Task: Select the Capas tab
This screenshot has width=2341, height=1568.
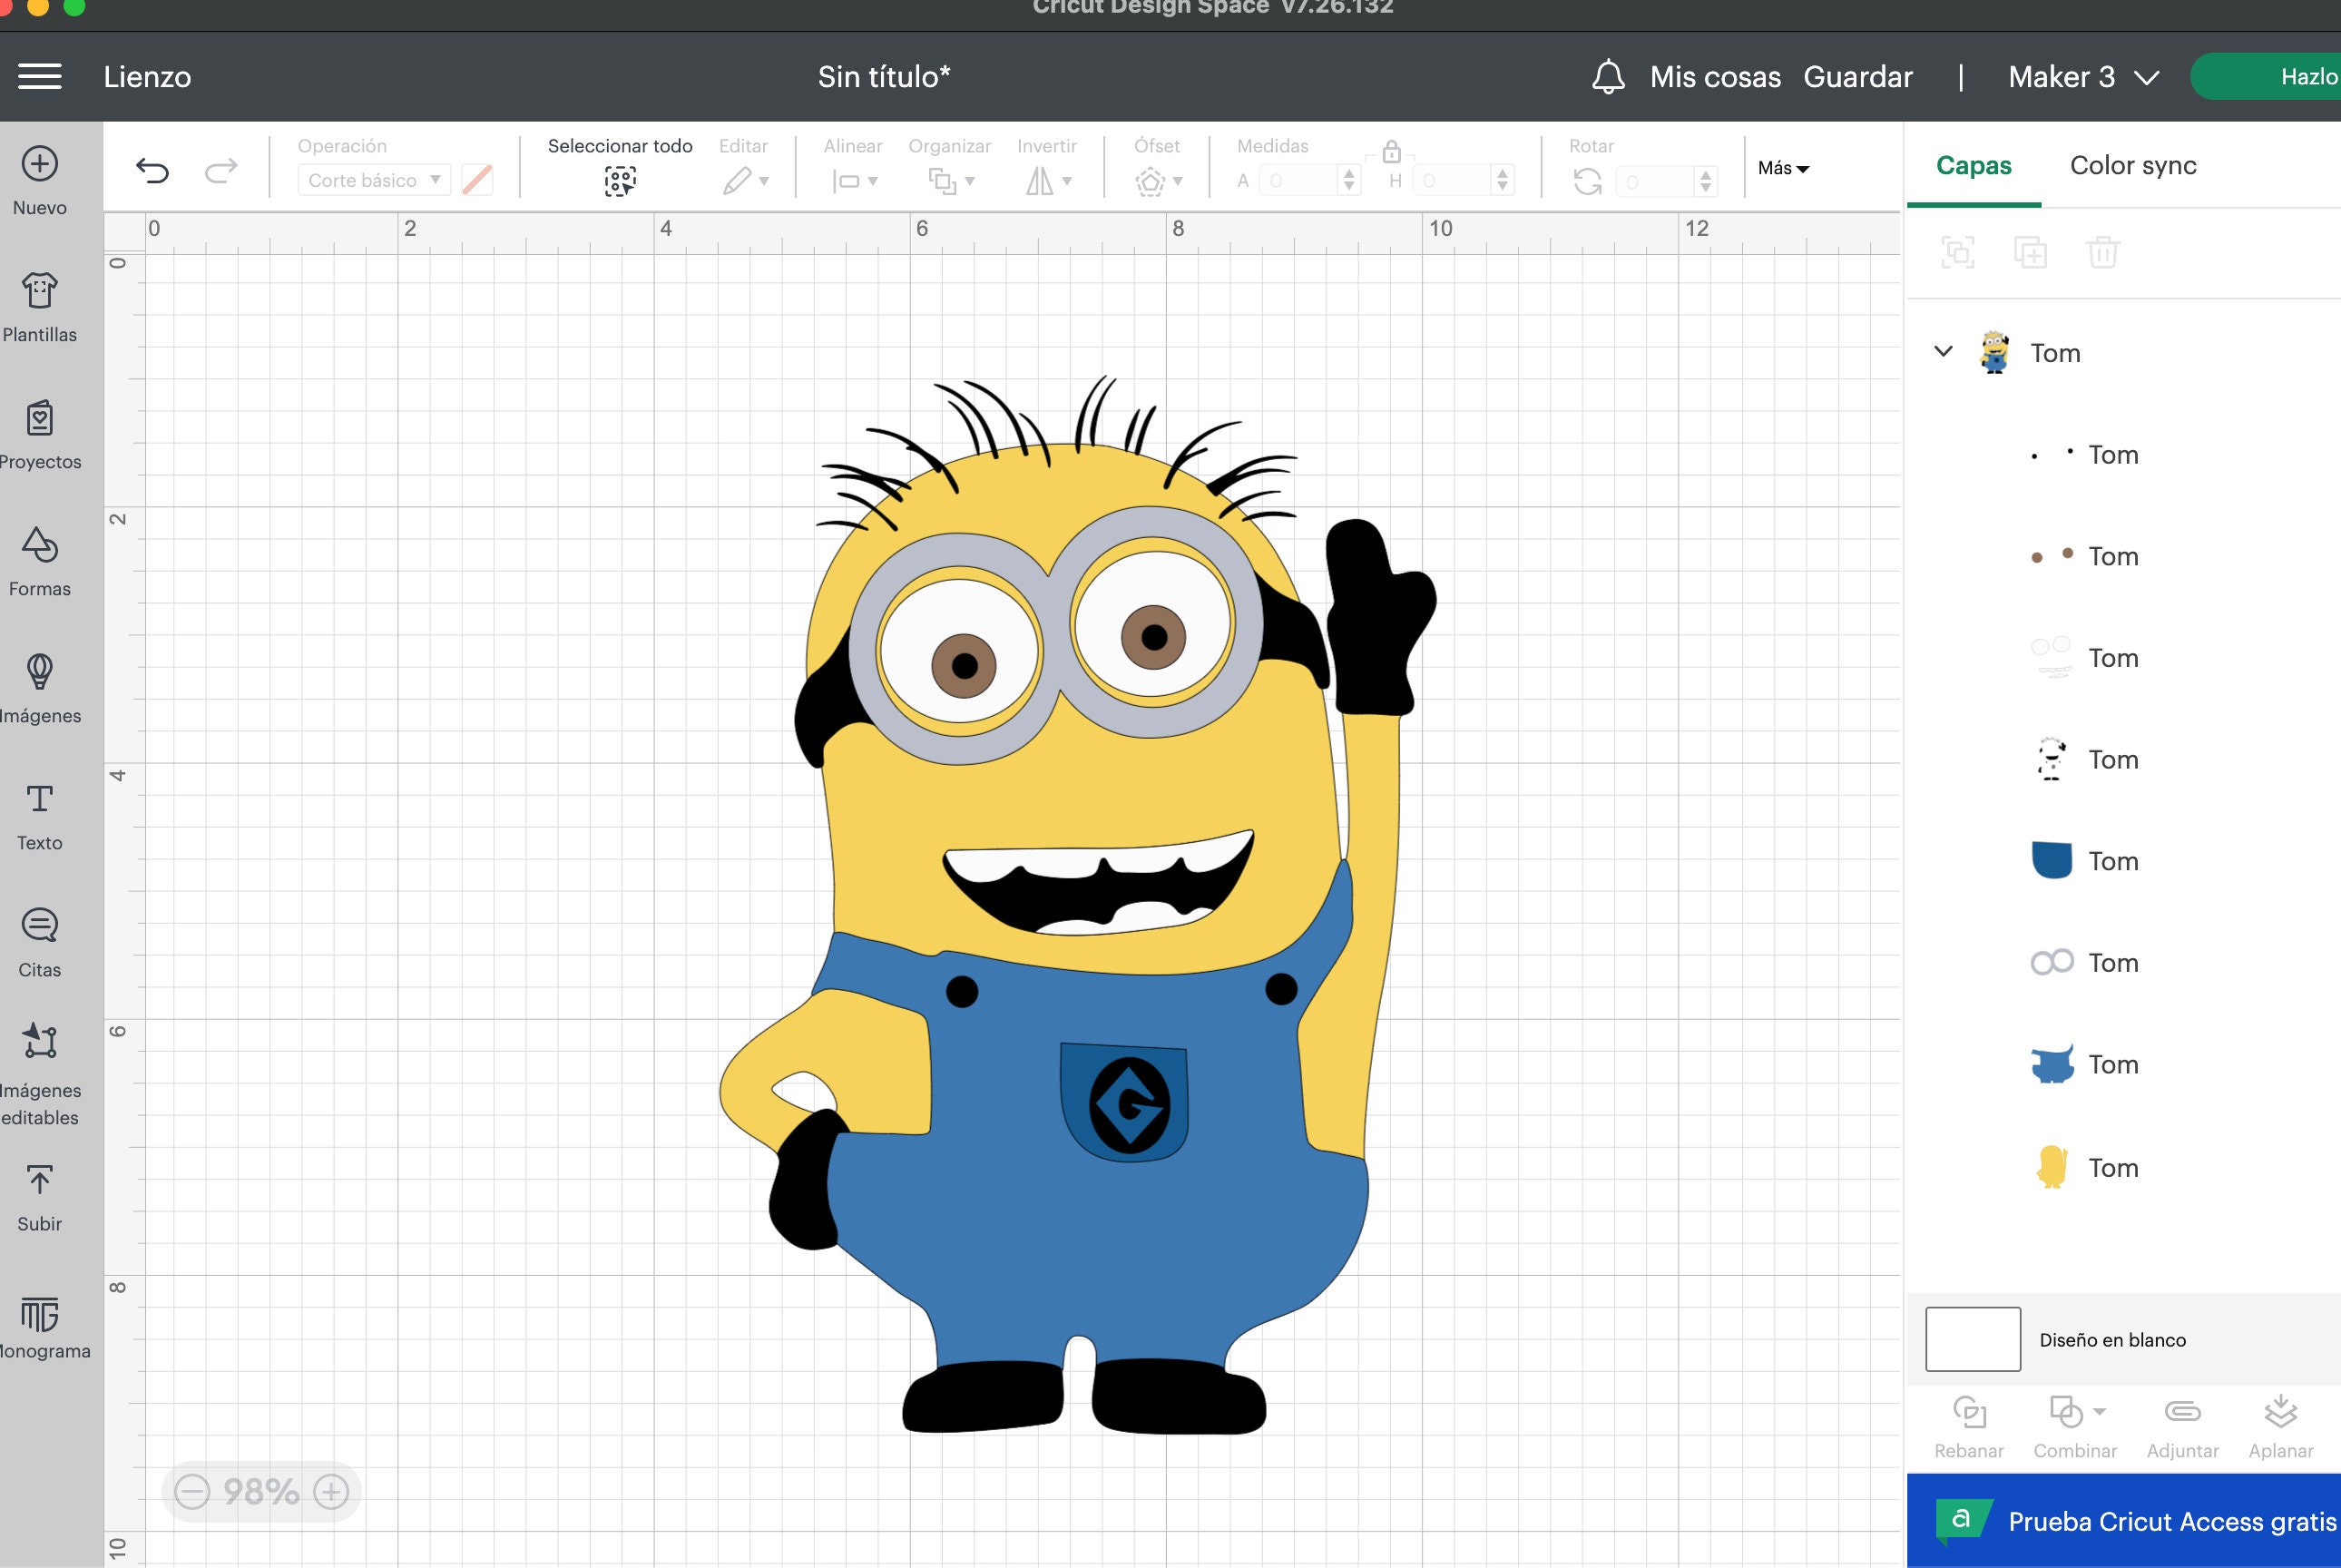Action: pyautogui.click(x=1973, y=165)
